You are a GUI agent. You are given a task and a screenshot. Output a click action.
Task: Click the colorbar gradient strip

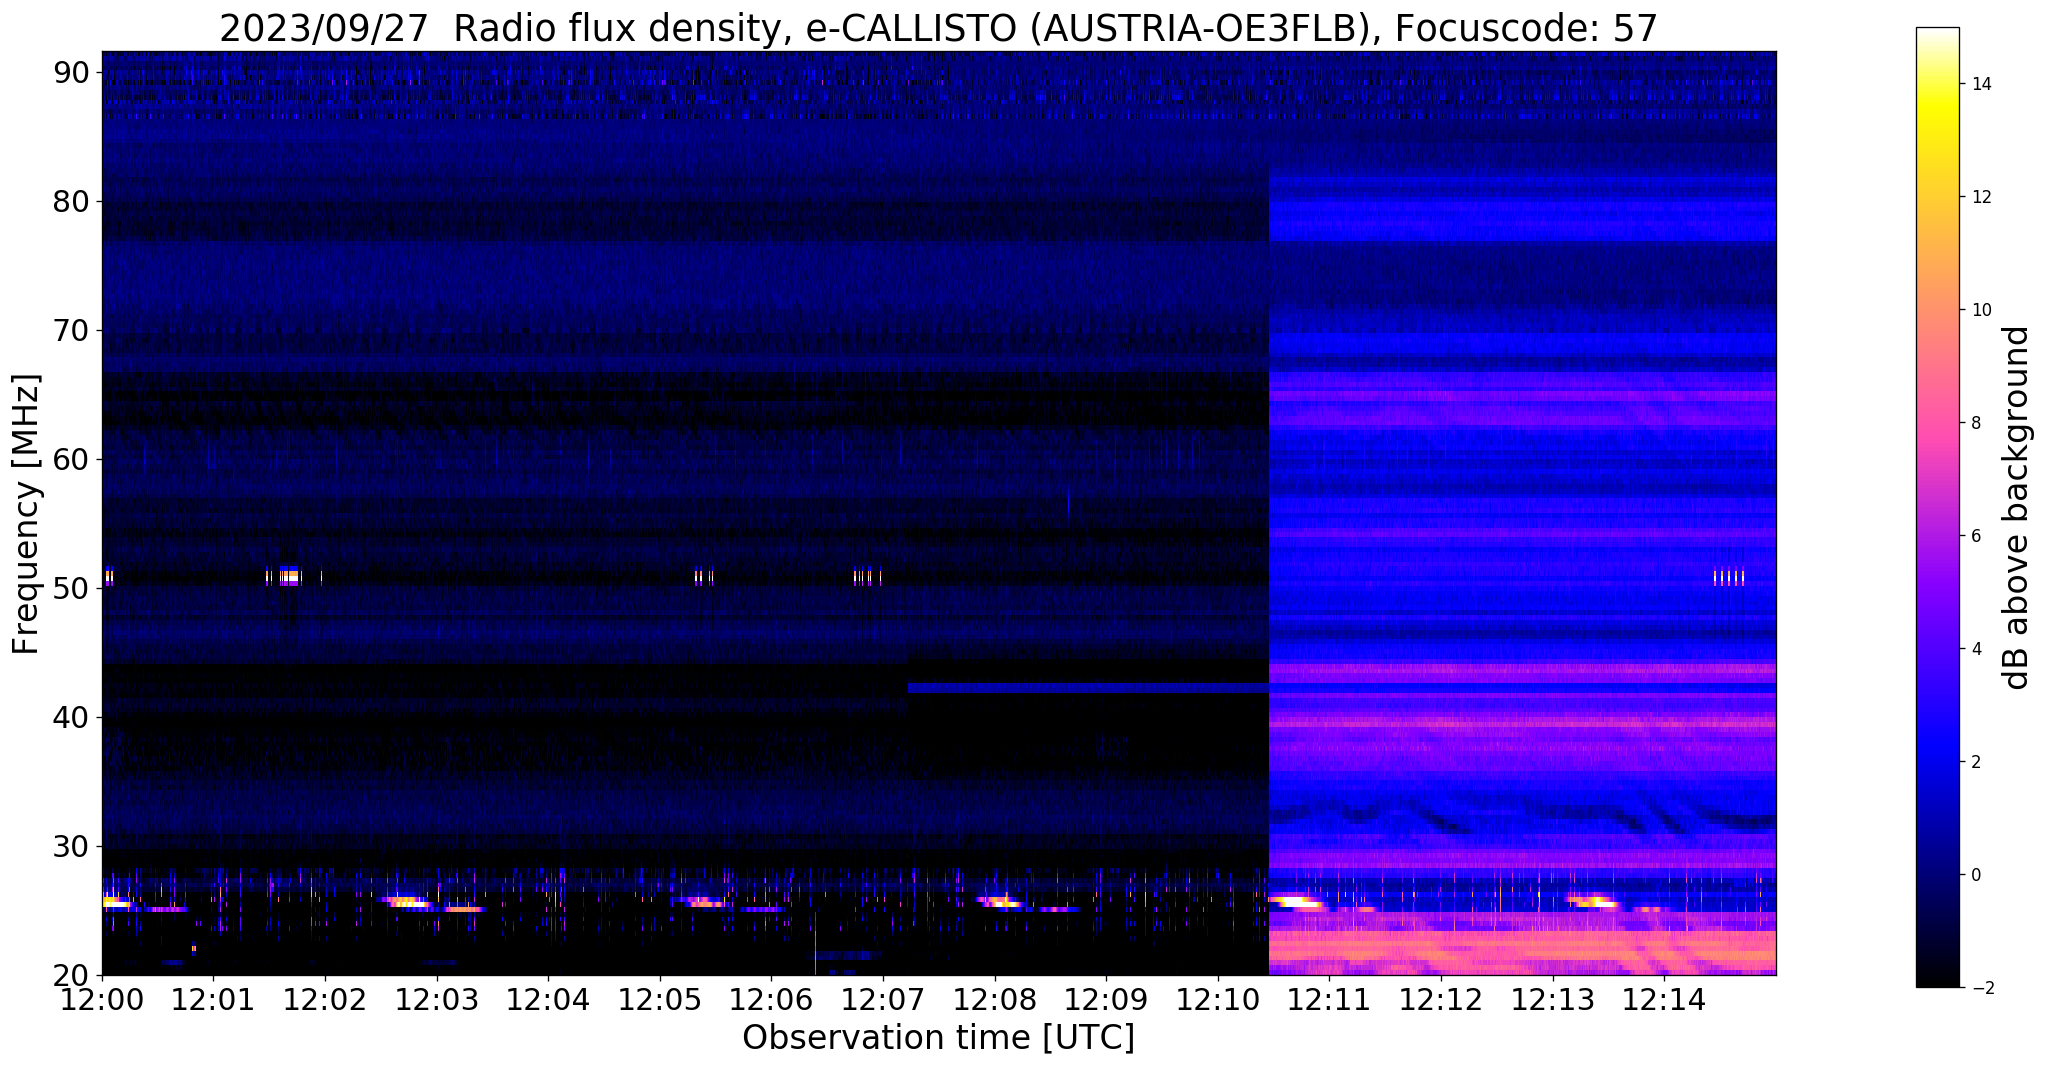click(x=1937, y=508)
